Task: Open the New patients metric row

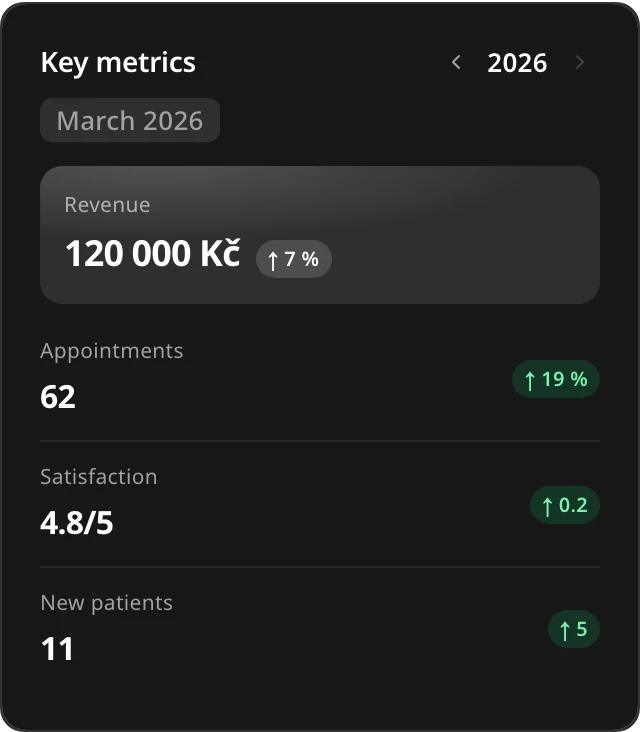Action: tap(320, 628)
